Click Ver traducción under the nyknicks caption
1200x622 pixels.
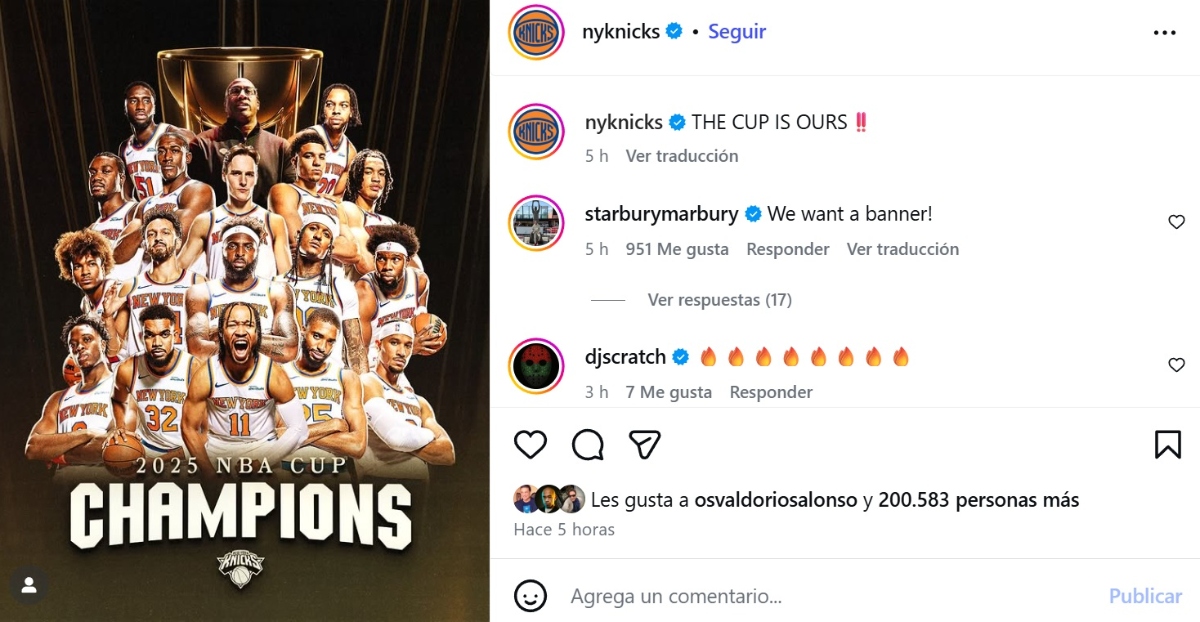click(x=682, y=156)
